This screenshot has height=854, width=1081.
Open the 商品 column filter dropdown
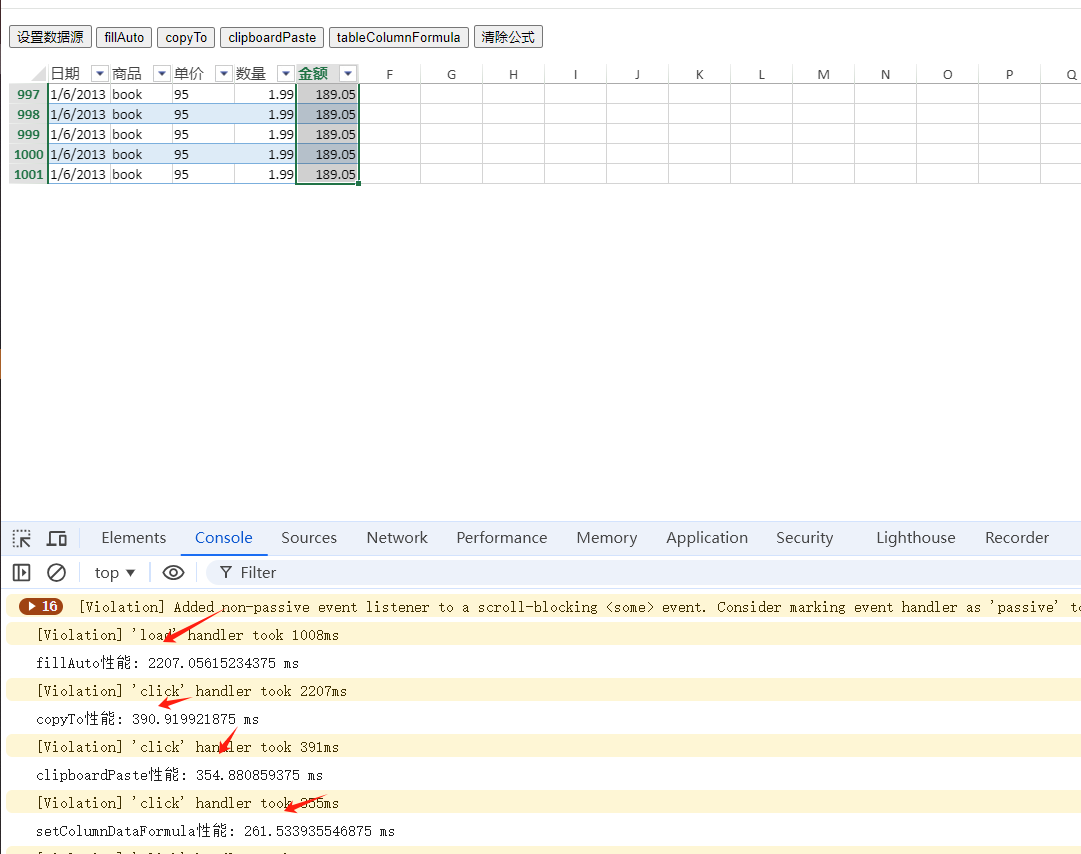161,74
